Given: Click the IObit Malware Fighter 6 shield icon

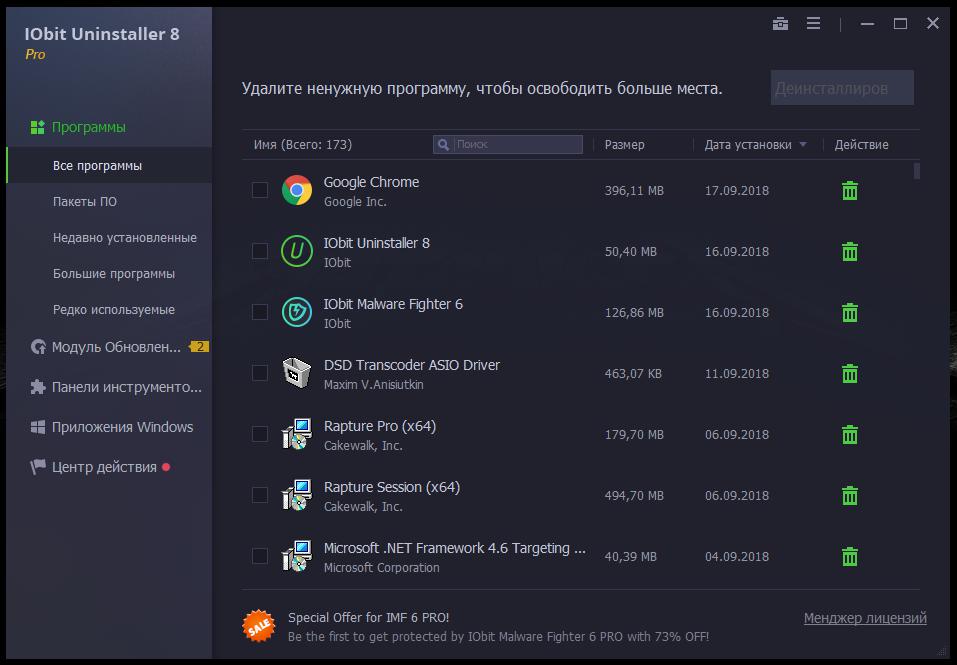Looking at the screenshot, I should pos(297,312).
